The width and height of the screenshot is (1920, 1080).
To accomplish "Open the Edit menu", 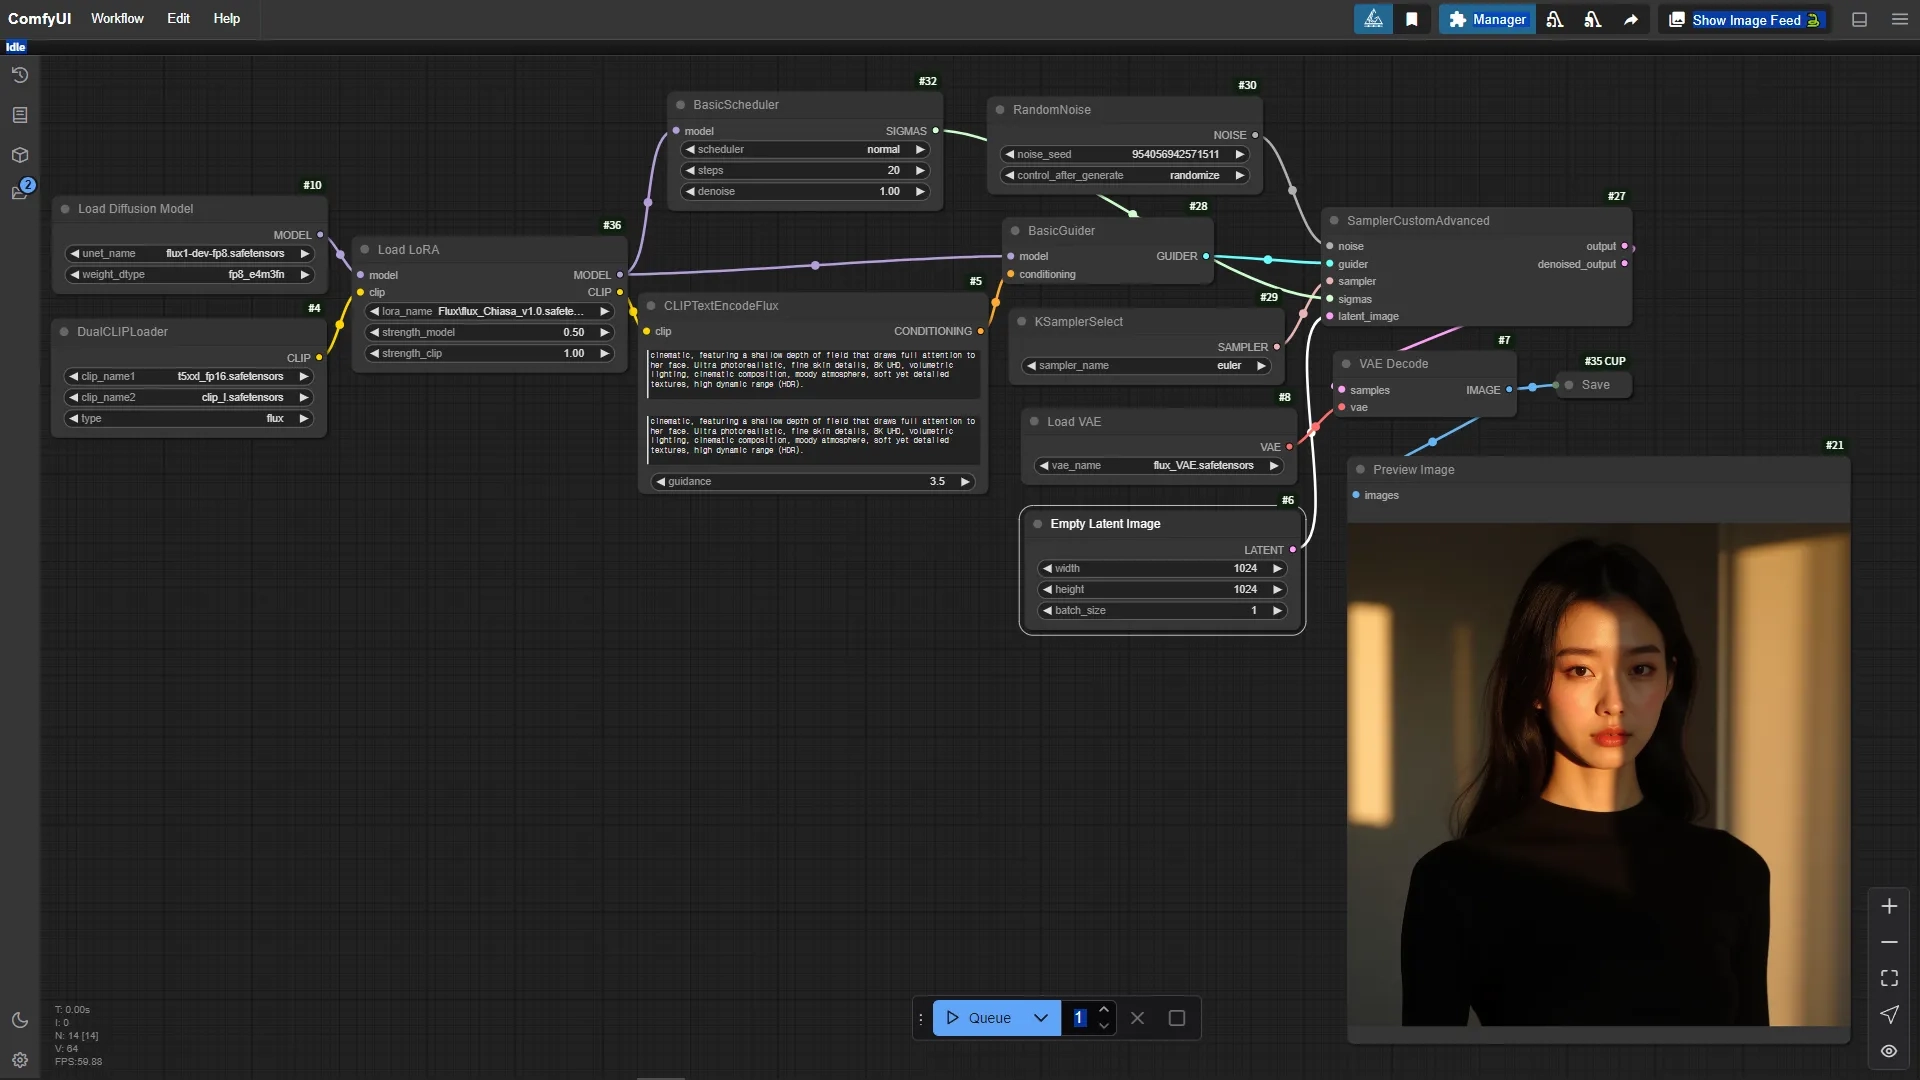I will point(178,19).
